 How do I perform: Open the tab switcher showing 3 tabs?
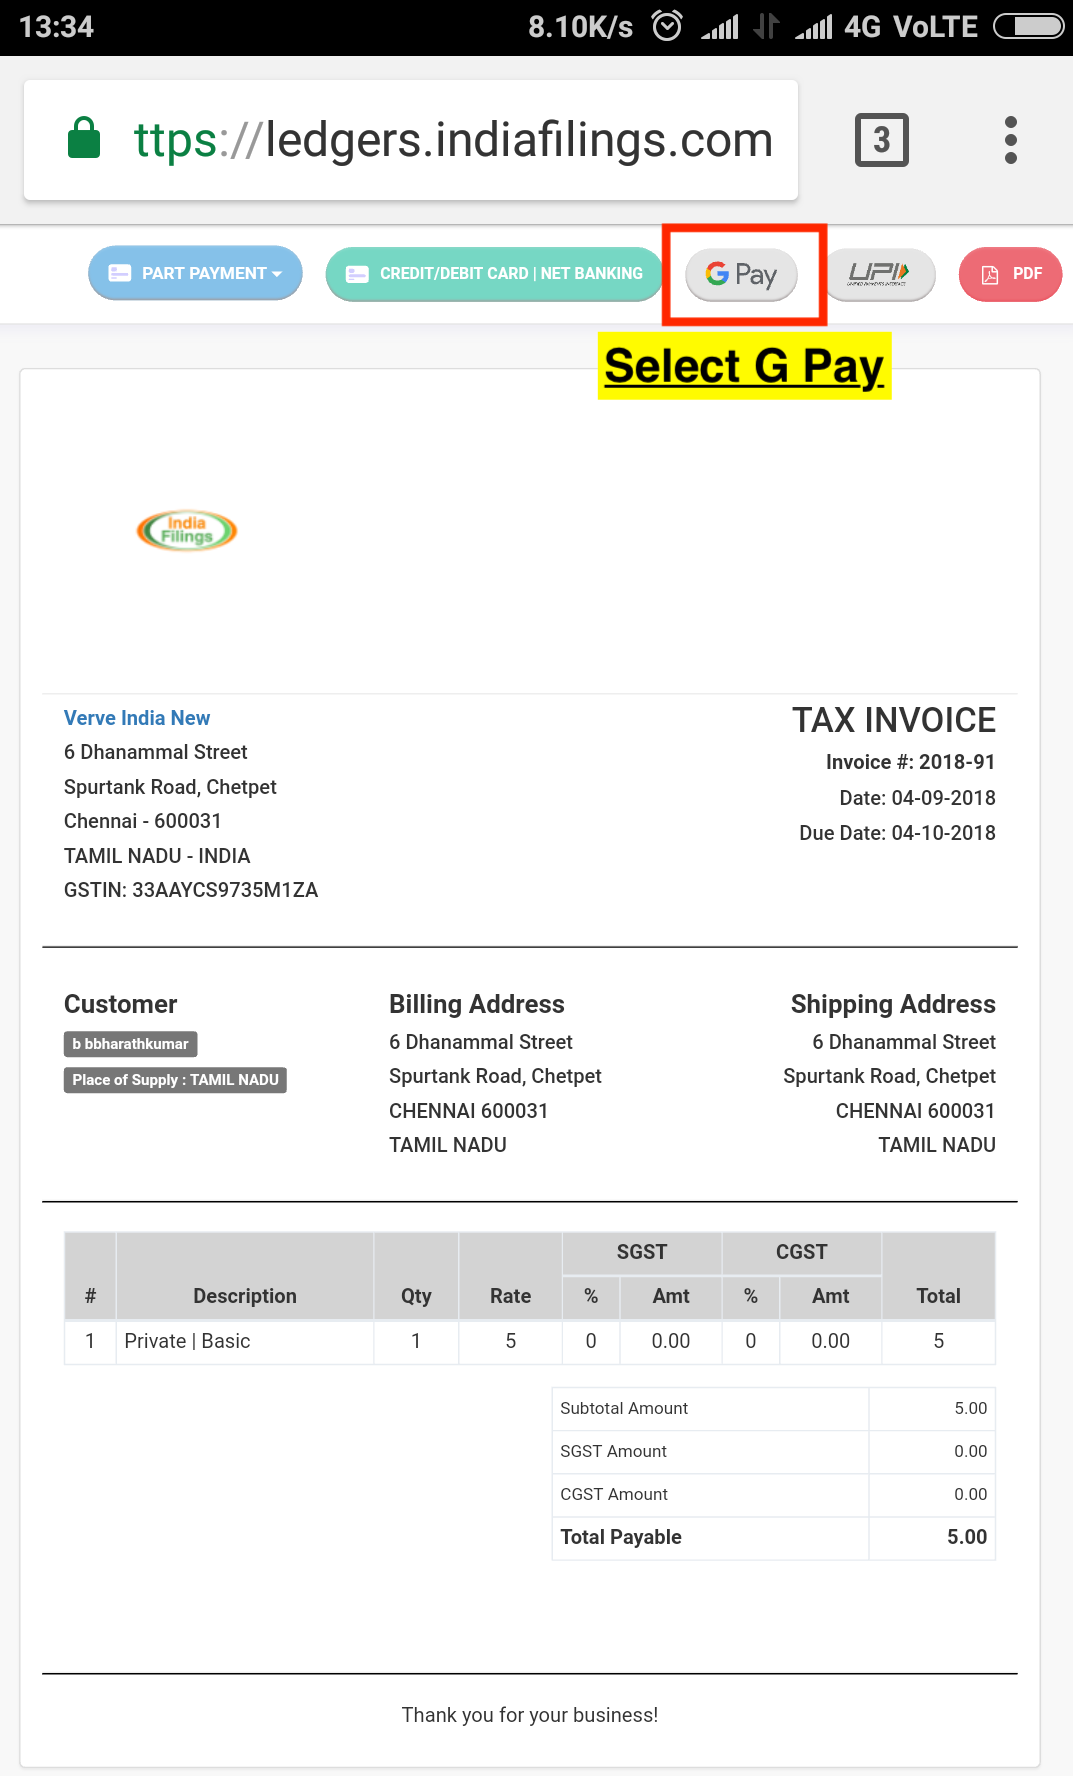[x=881, y=140]
